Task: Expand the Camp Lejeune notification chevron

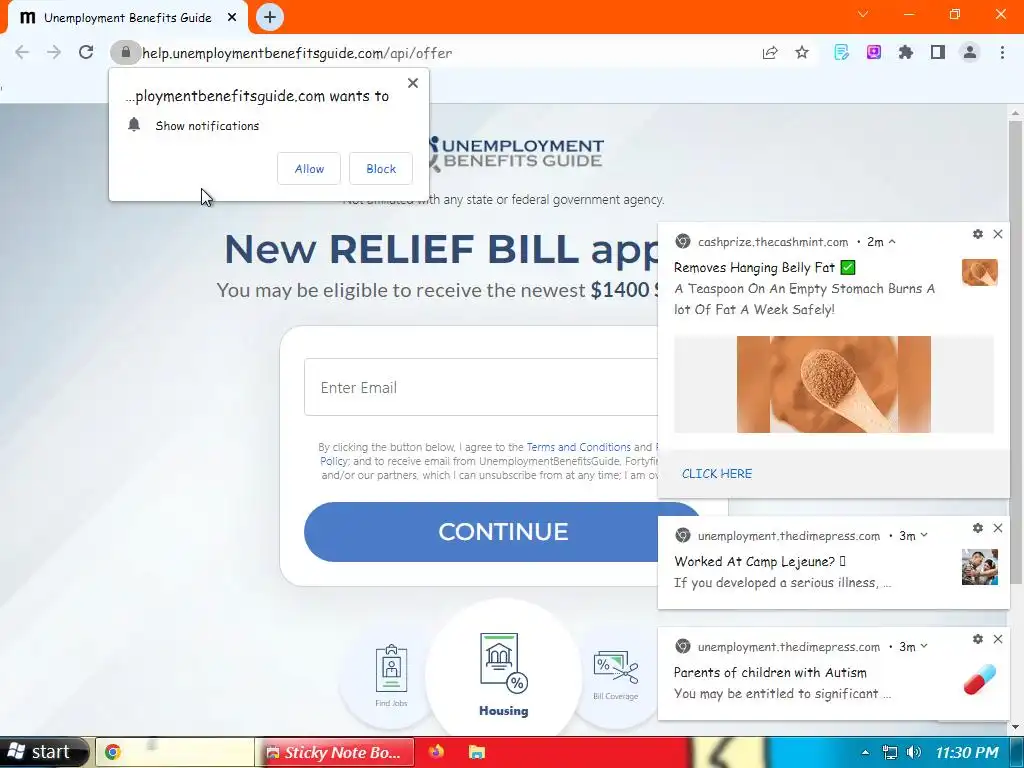Action: click(x=923, y=536)
